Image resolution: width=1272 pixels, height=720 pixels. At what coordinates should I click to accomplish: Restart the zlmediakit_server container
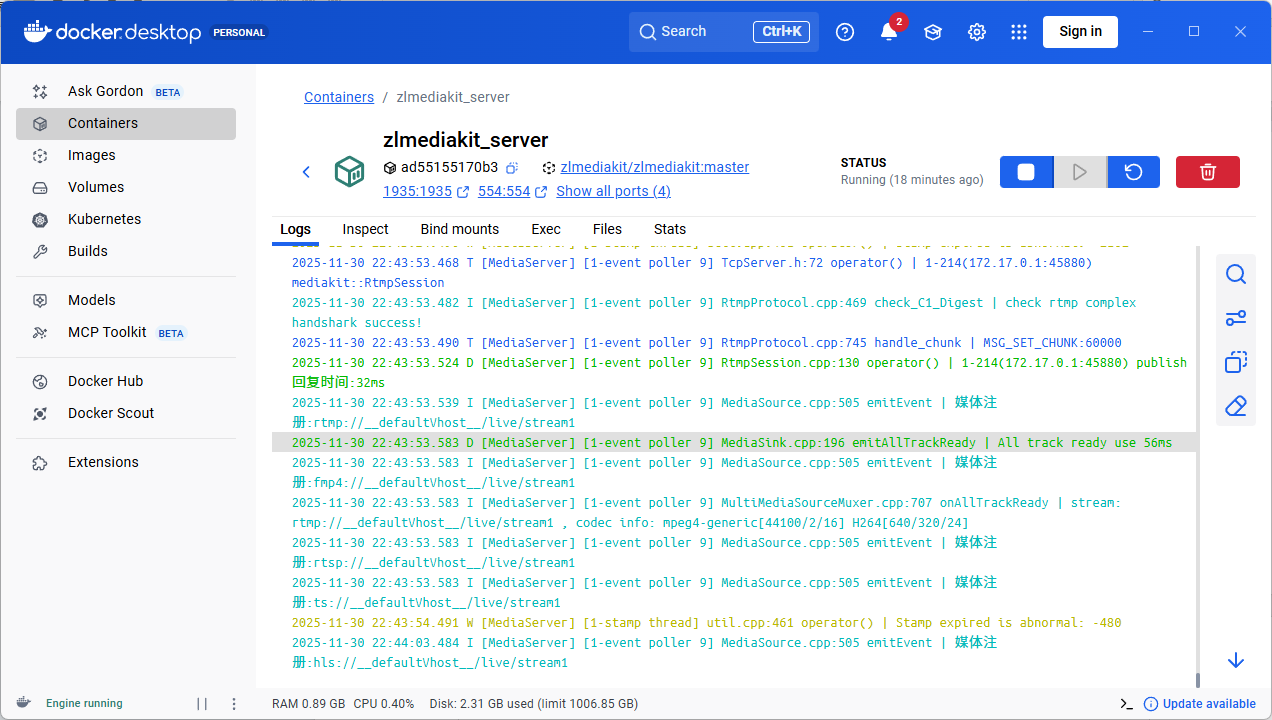coord(1133,171)
